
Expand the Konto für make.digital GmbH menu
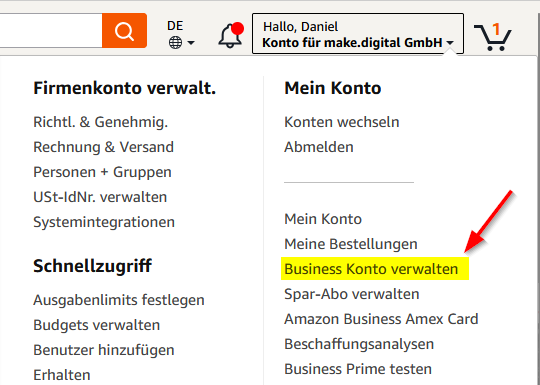[358, 34]
